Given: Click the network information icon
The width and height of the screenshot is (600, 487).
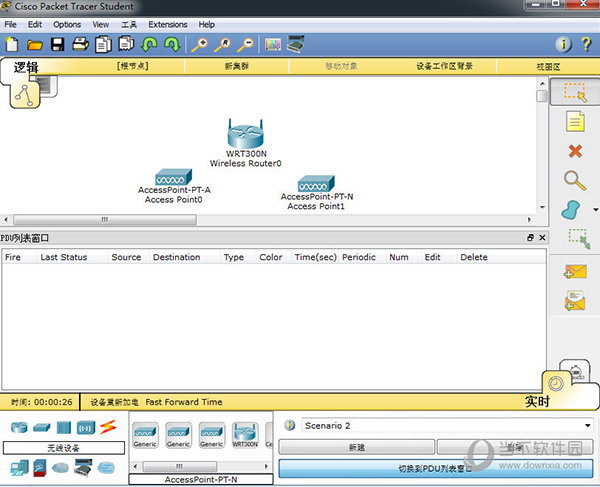Looking at the screenshot, I should coord(563,45).
